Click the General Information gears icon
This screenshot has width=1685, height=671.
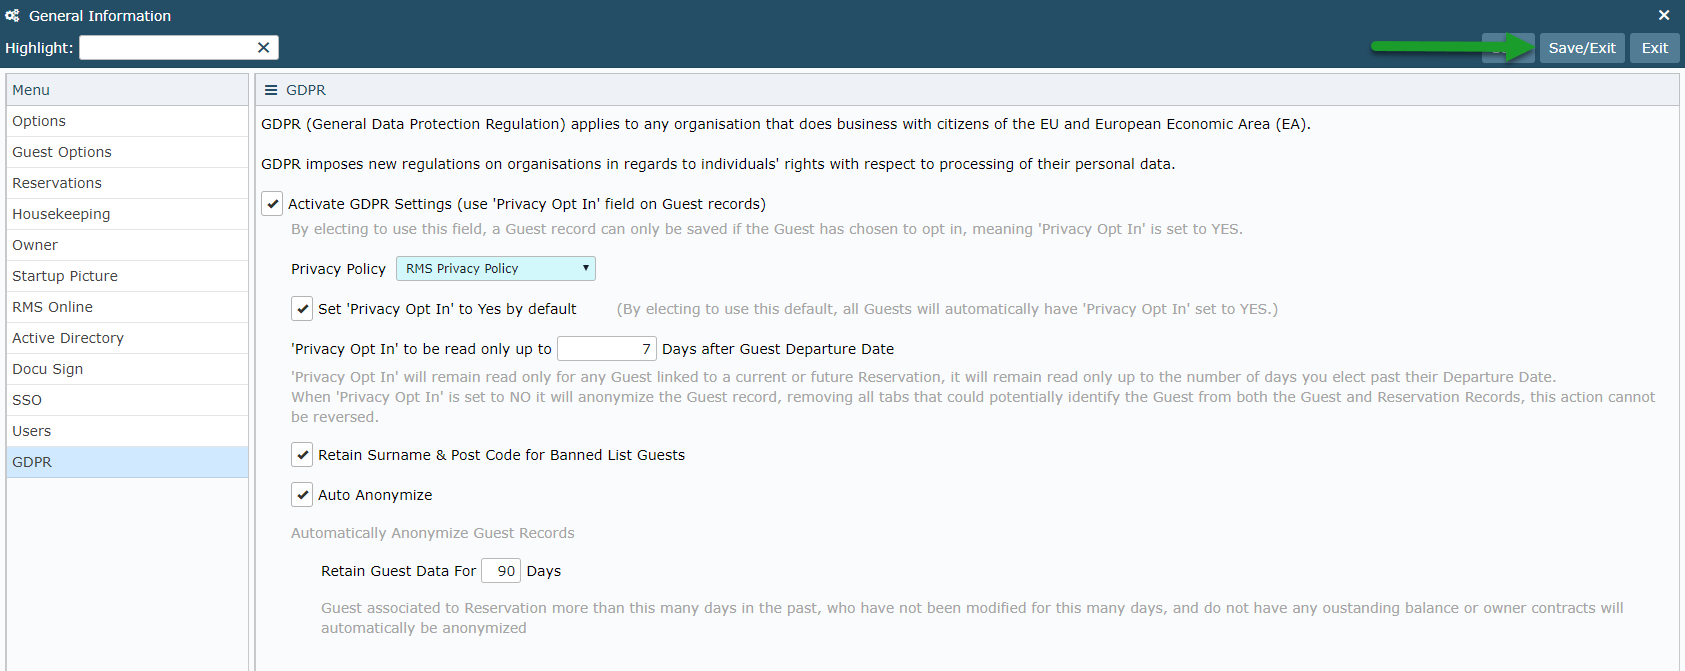click(12, 16)
